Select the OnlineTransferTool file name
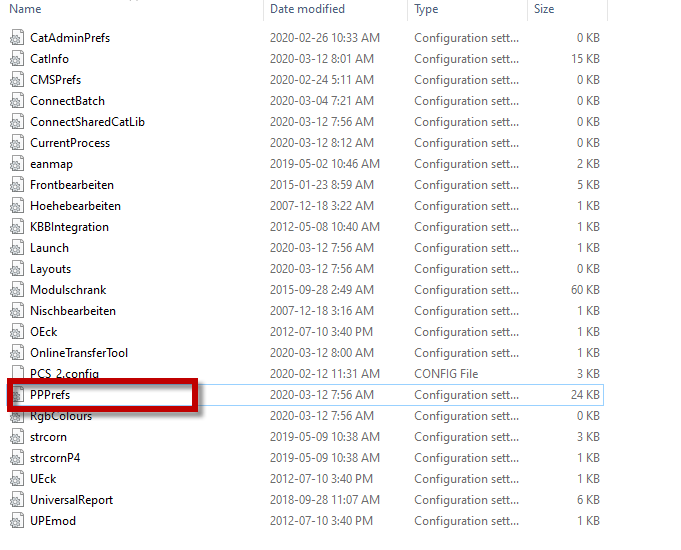This screenshot has width=681, height=550. tap(79, 353)
